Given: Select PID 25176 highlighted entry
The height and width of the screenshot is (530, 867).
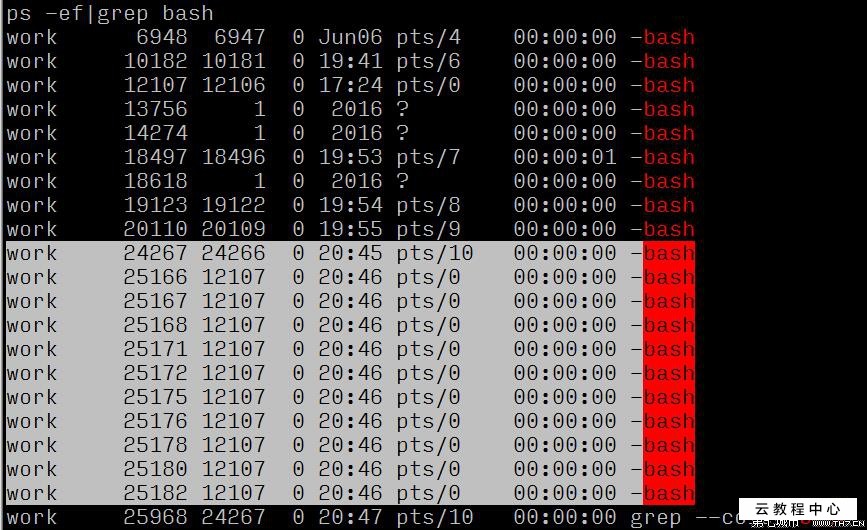Looking at the screenshot, I should (x=155, y=421).
